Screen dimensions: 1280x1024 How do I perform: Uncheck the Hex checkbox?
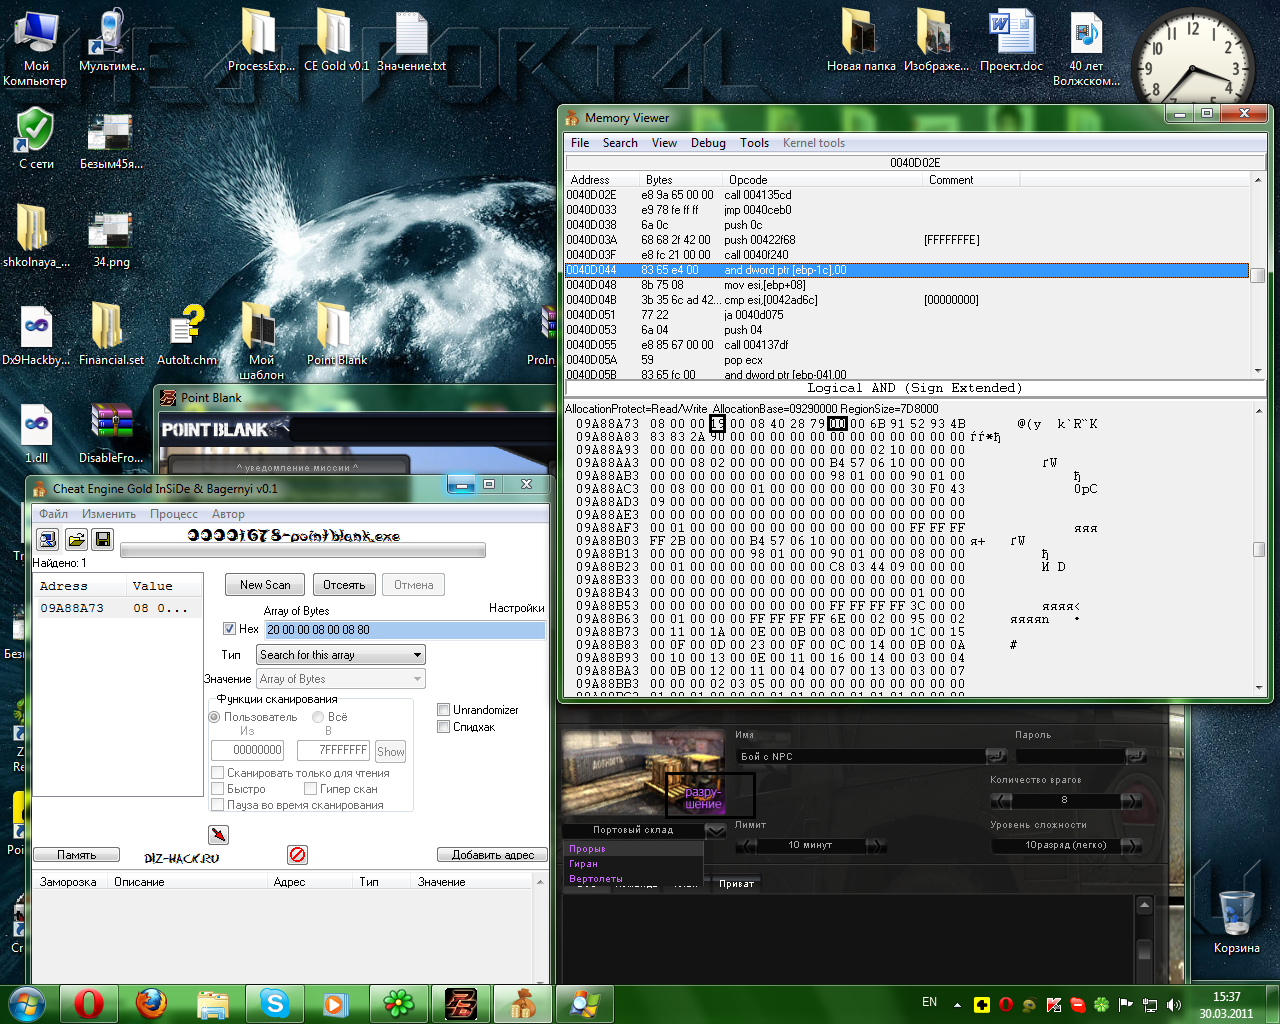click(x=229, y=629)
